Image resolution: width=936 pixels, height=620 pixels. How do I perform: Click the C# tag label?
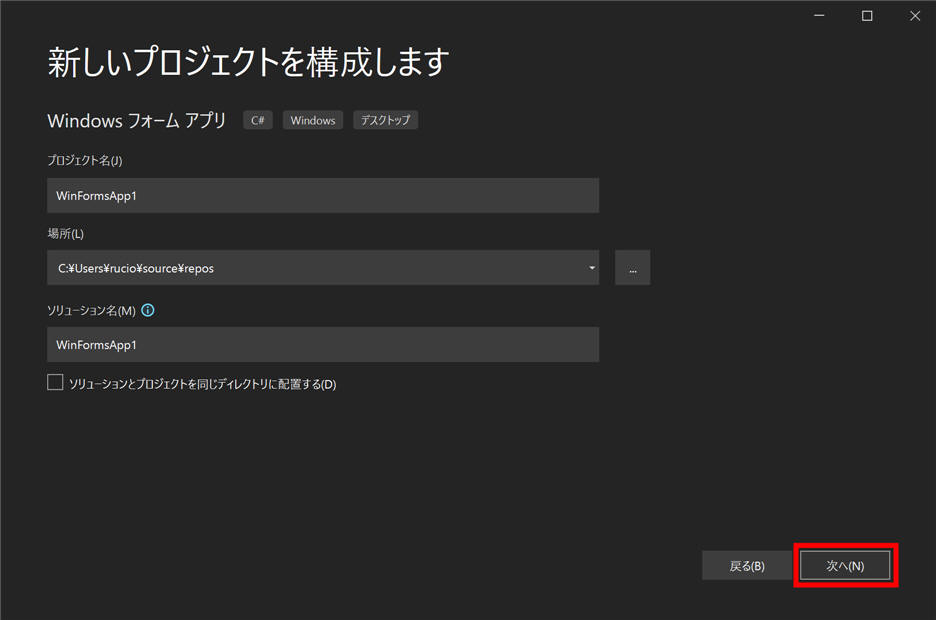(x=258, y=120)
